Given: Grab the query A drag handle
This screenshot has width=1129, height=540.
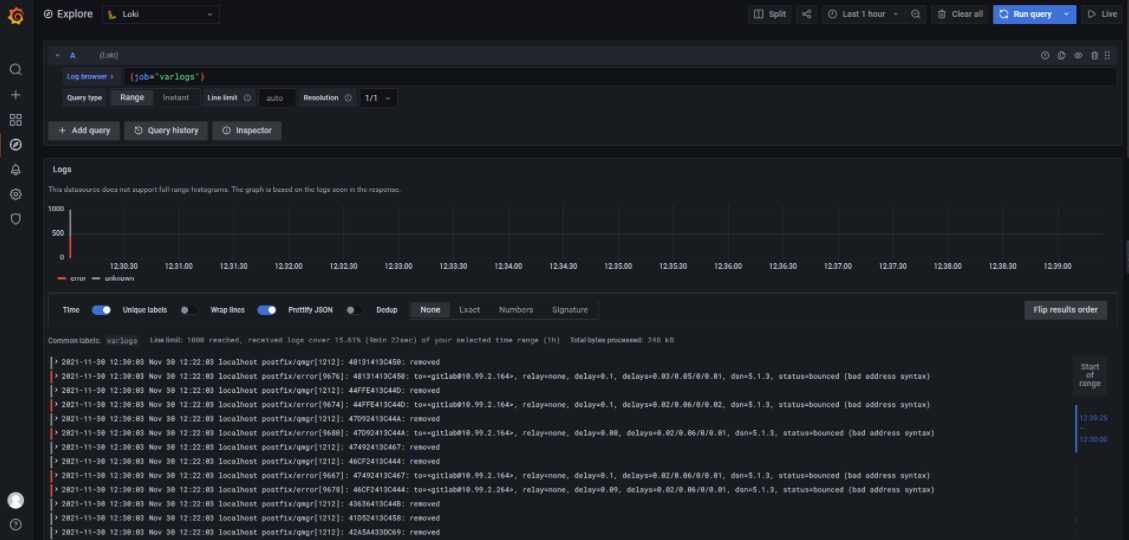Looking at the screenshot, I should (x=1107, y=55).
